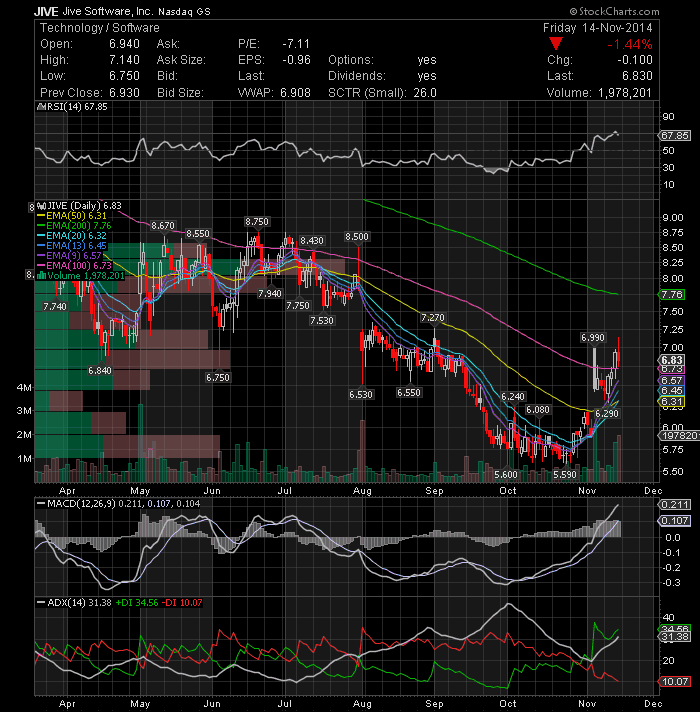Click the JIVE (Daily) 6.83 legend entry
The width and height of the screenshot is (700, 712).
pyautogui.click(x=79, y=206)
